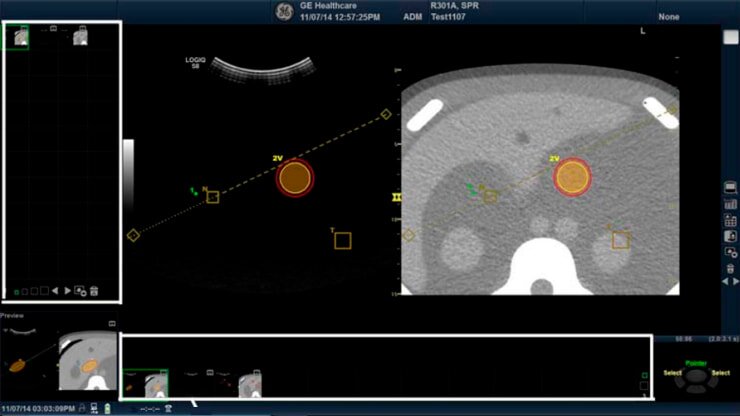
Task: Click the GE Healthcare logo in title bar
Action: pyautogui.click(x=283, y=11)
